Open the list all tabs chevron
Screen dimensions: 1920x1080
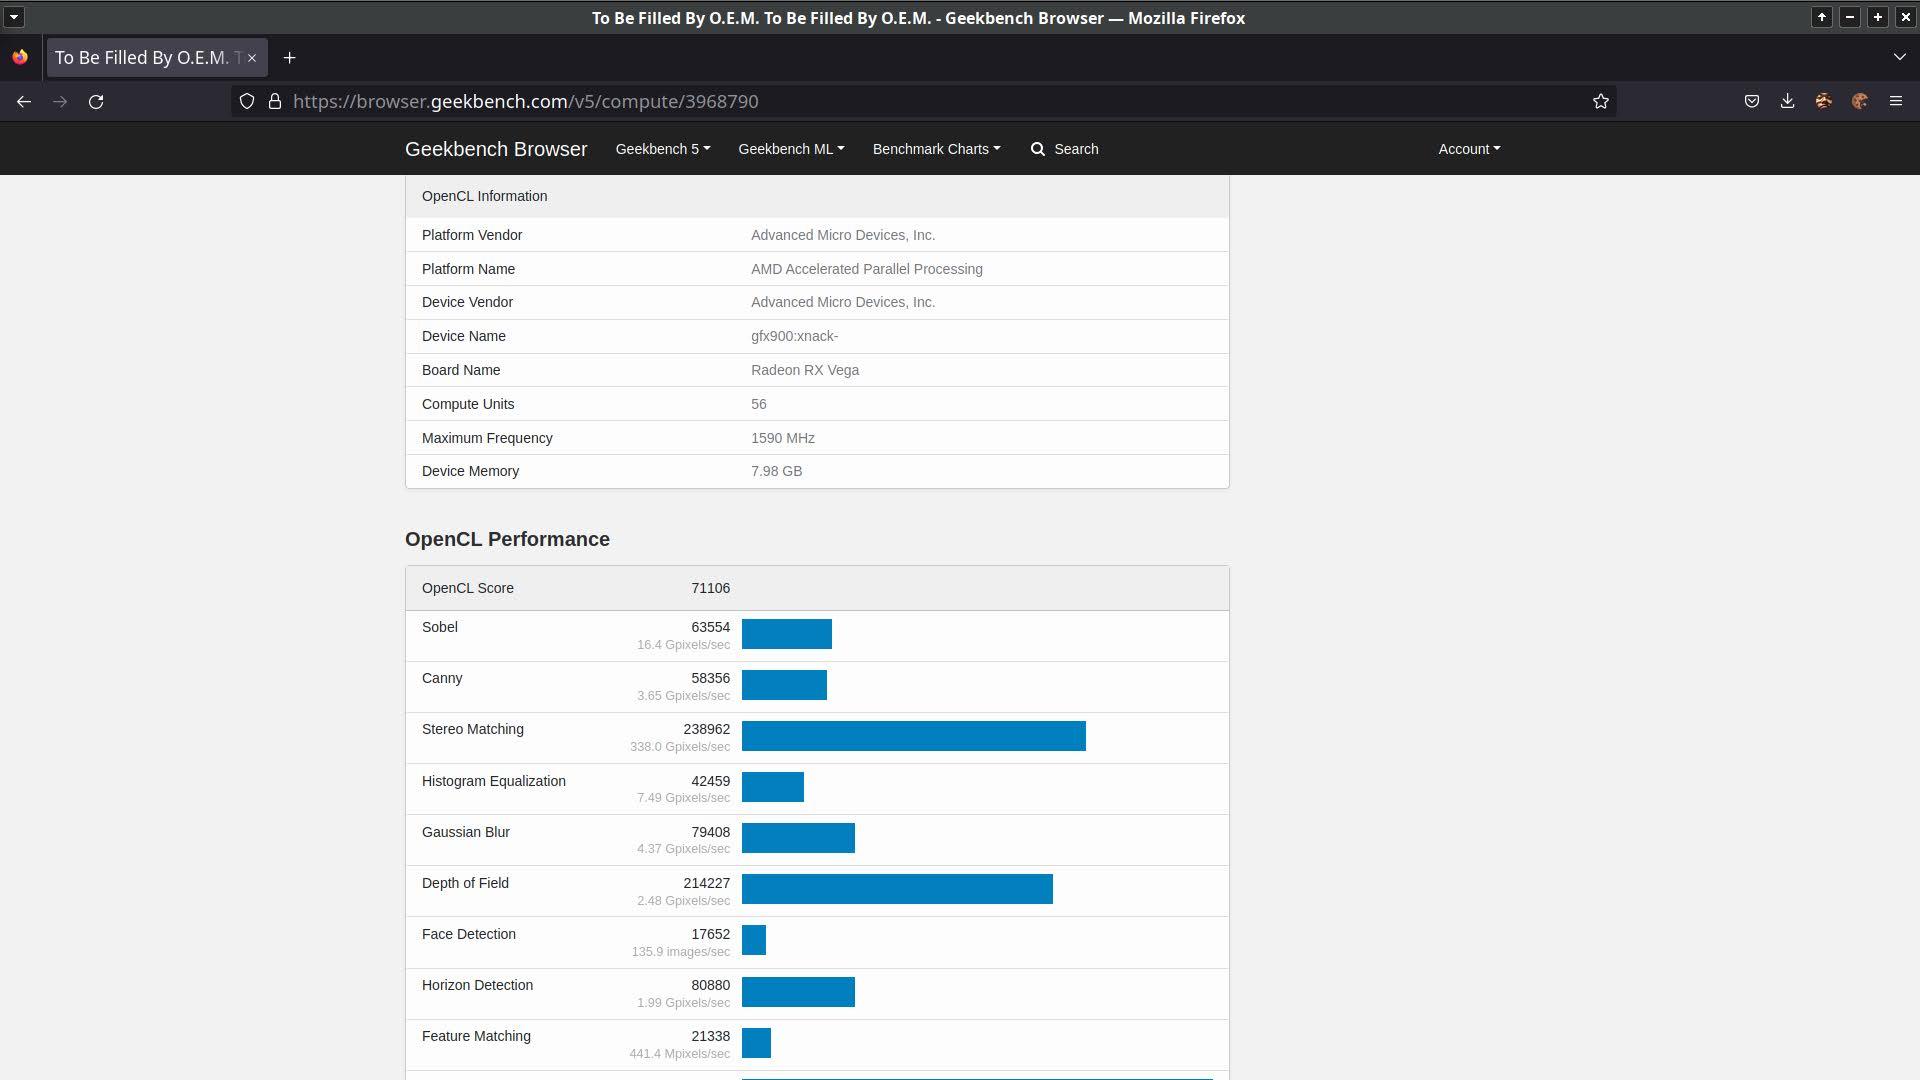pyautogui.click(x=1900, y=58)
